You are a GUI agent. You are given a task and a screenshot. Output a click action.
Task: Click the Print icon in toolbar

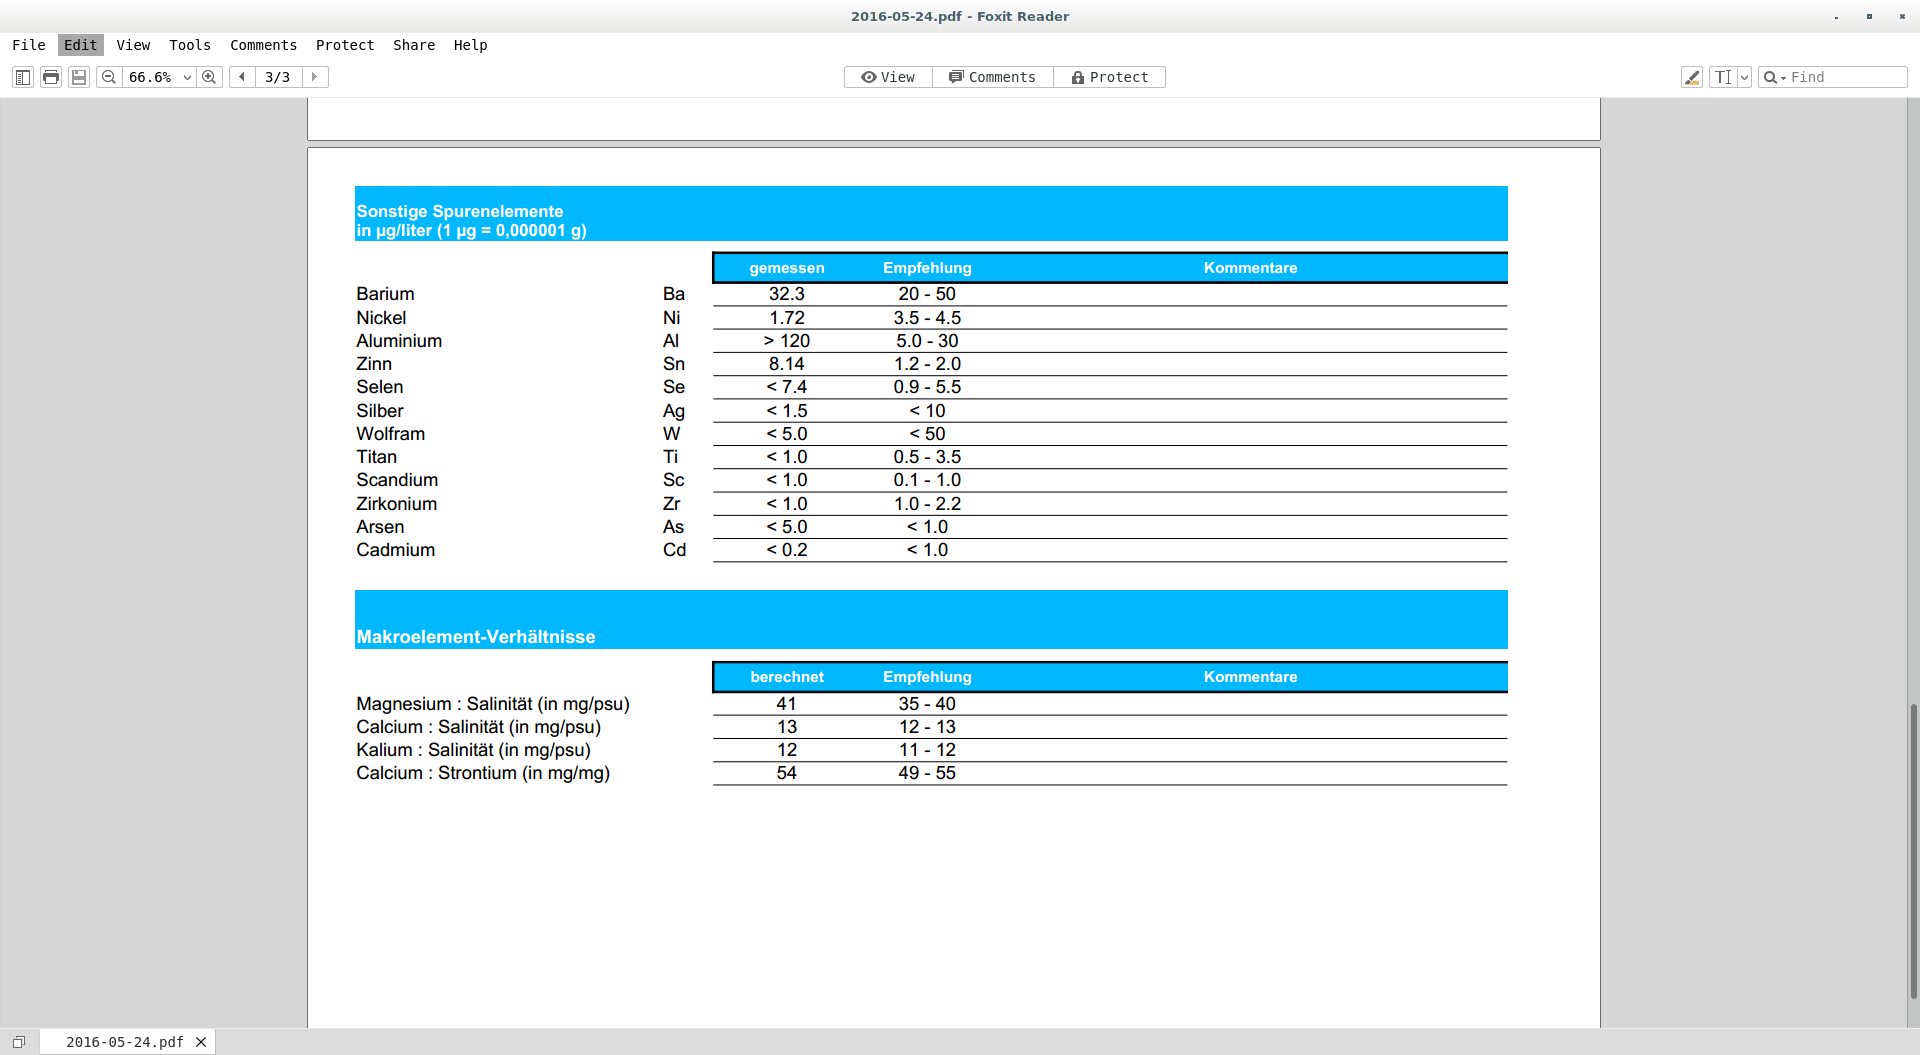51,77
